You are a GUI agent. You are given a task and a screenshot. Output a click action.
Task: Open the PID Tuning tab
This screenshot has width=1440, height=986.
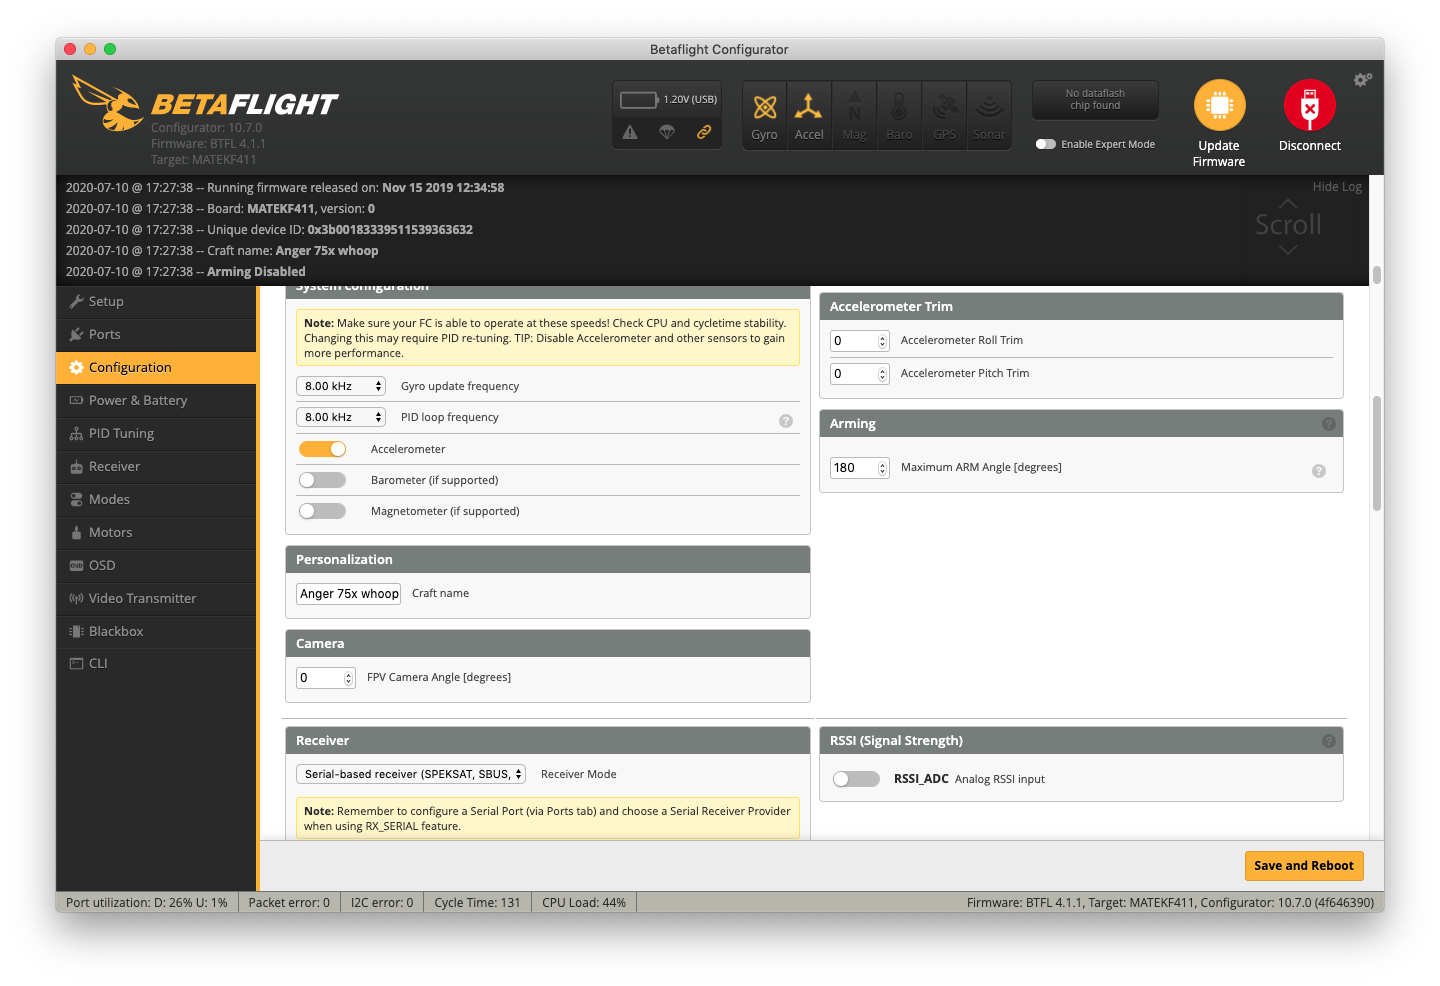(x=157, y=433)
